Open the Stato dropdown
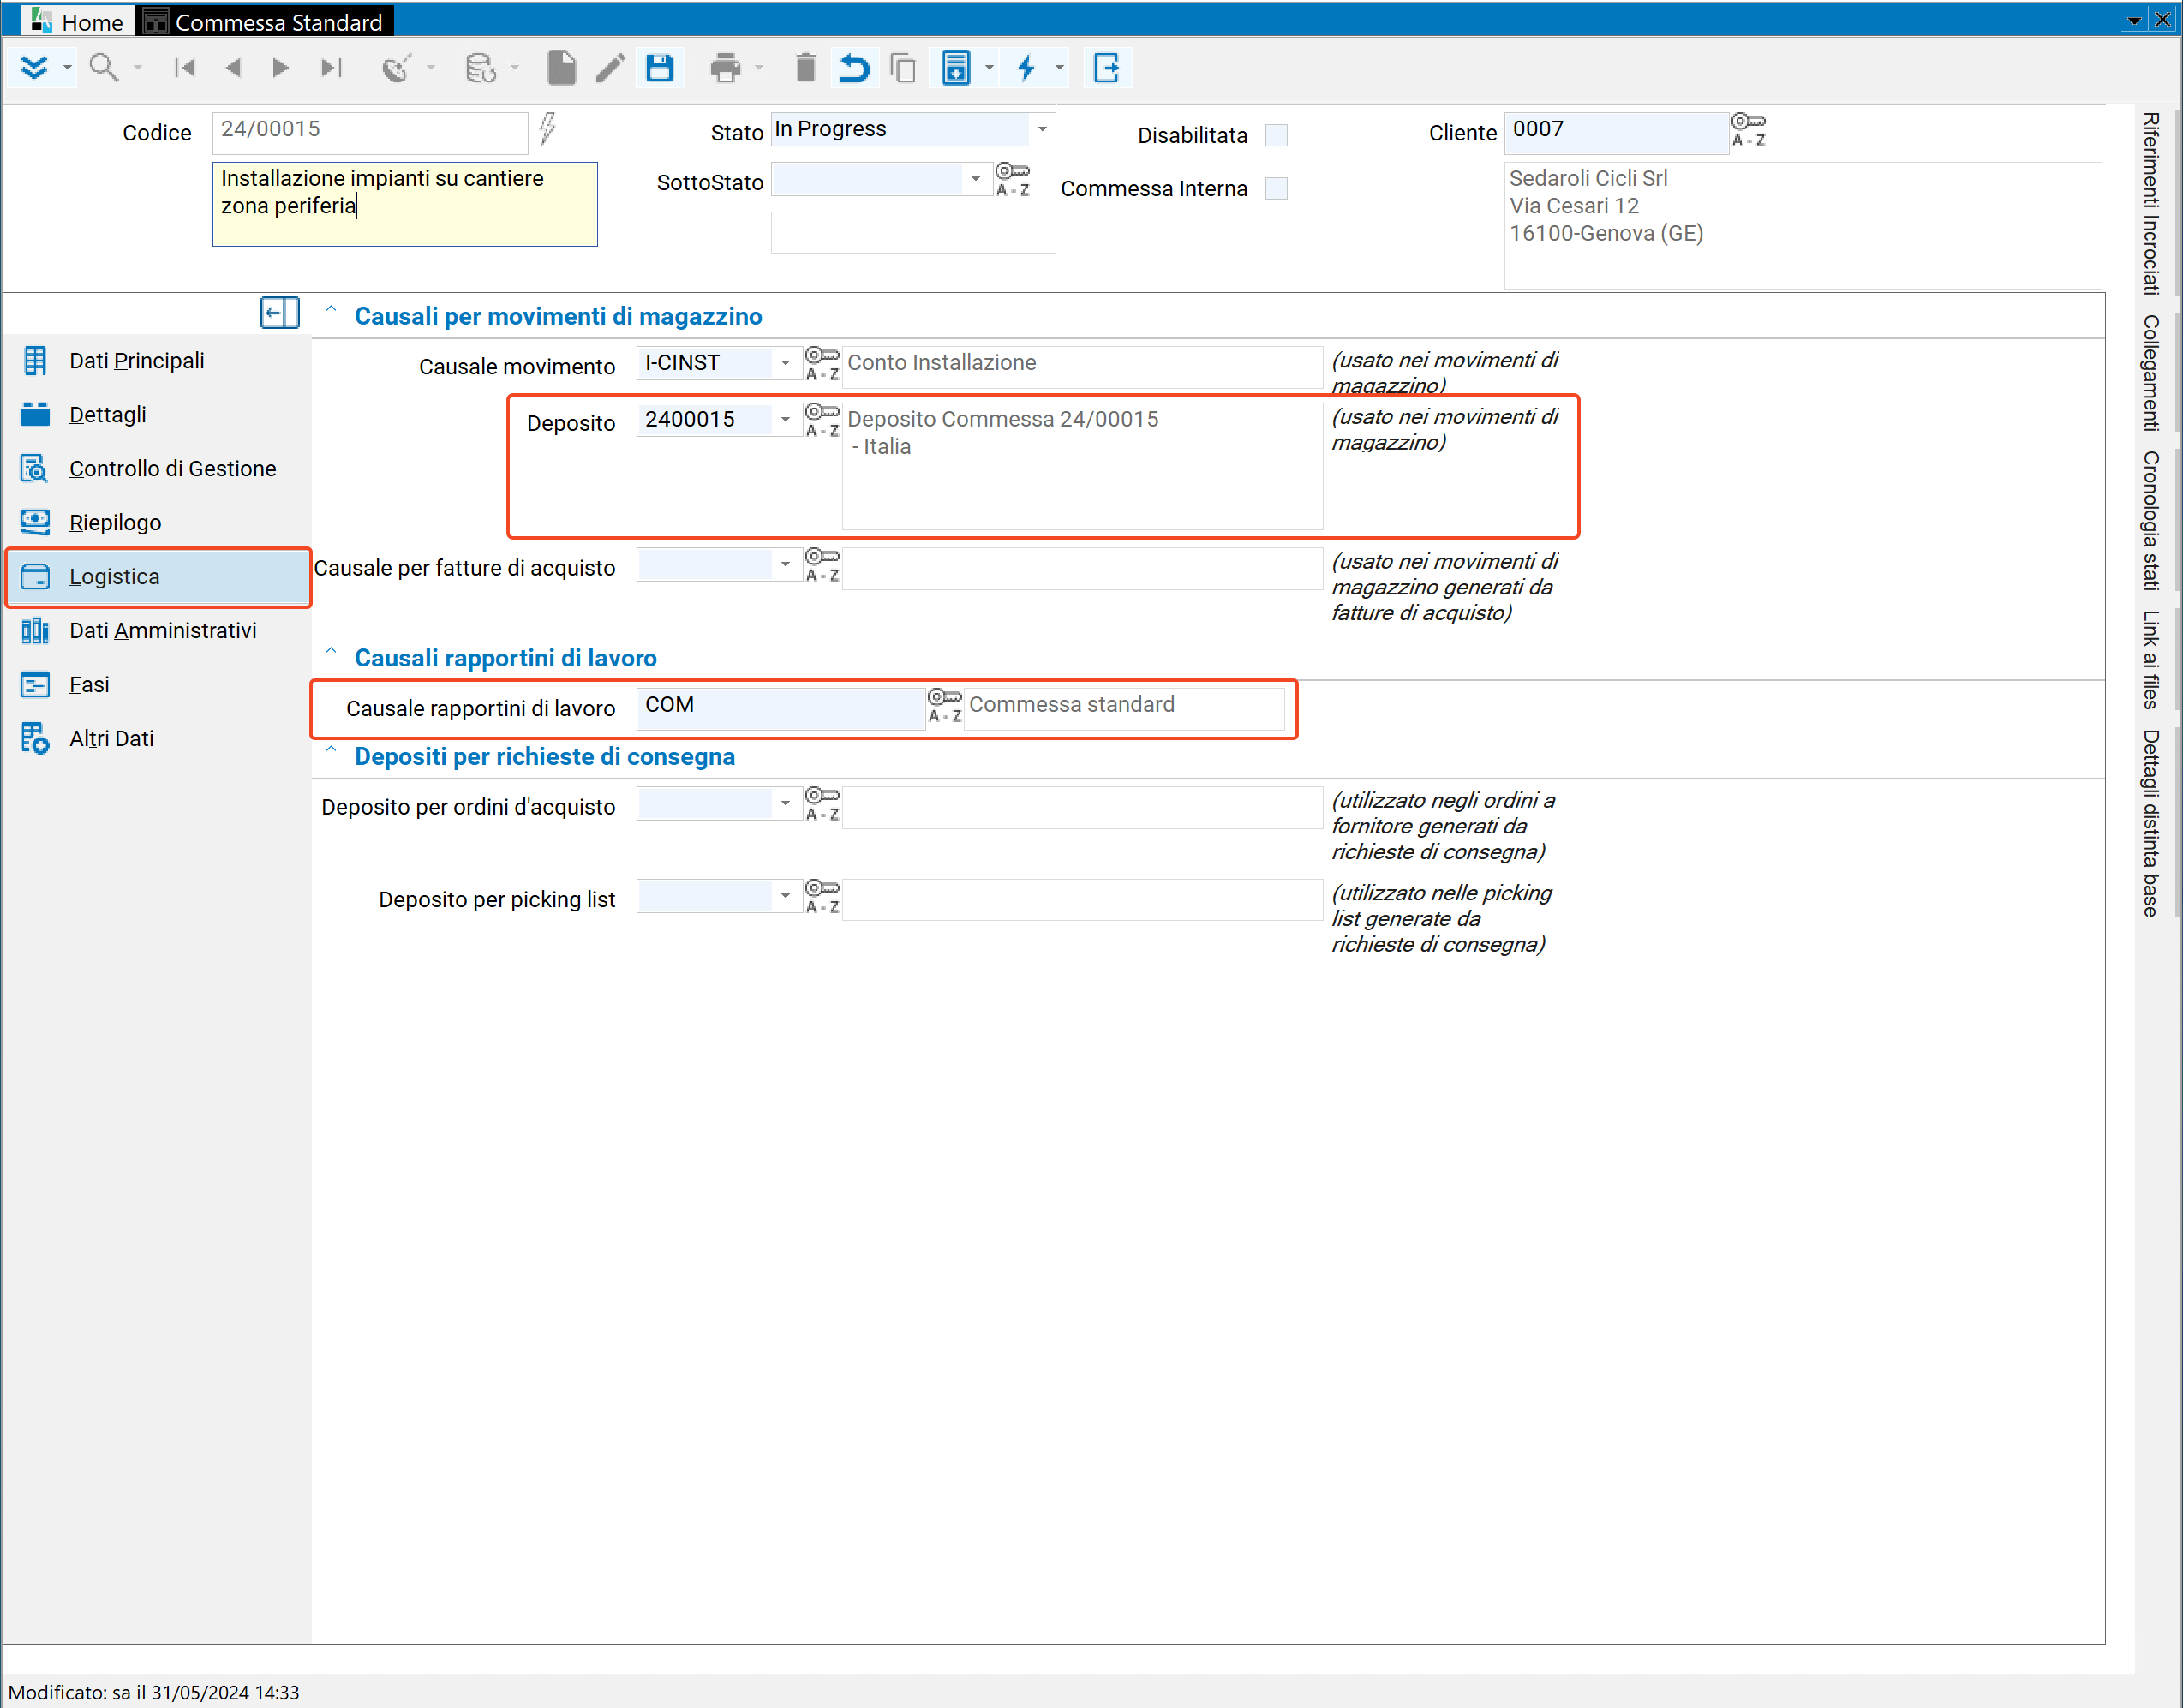Screen dimensions: 2183x1708 click(x=1042, y=129)
